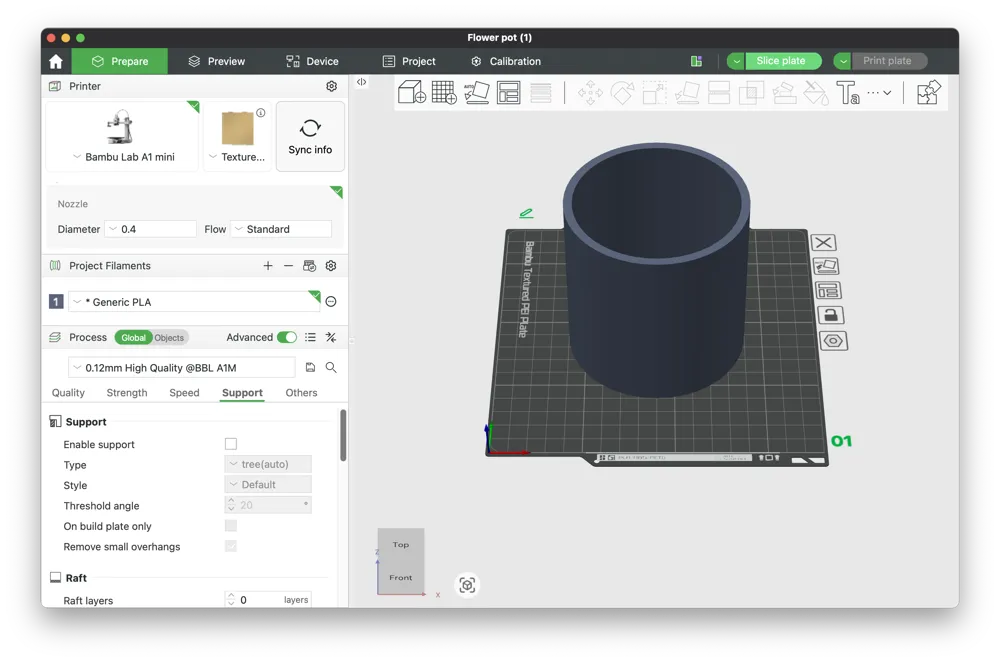Open the Speed settings tab
The image size is (1000, 662).
tap(184, 393)
